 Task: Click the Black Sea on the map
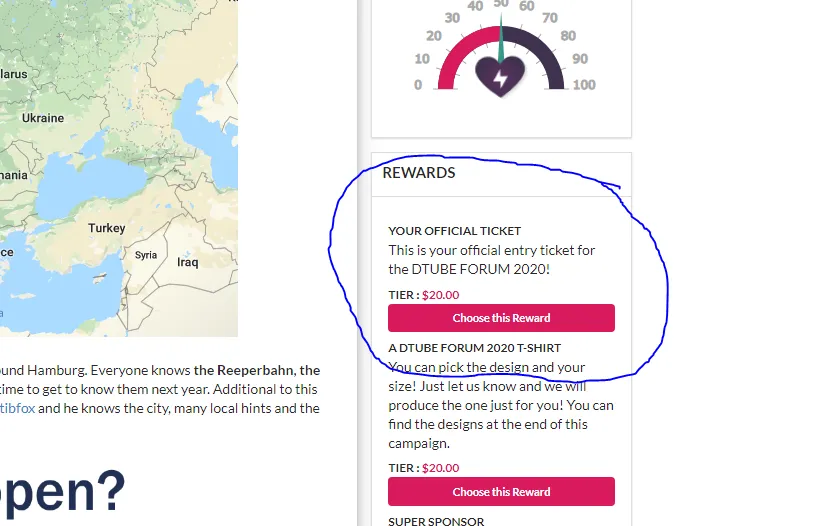click(x=90, y=183)
